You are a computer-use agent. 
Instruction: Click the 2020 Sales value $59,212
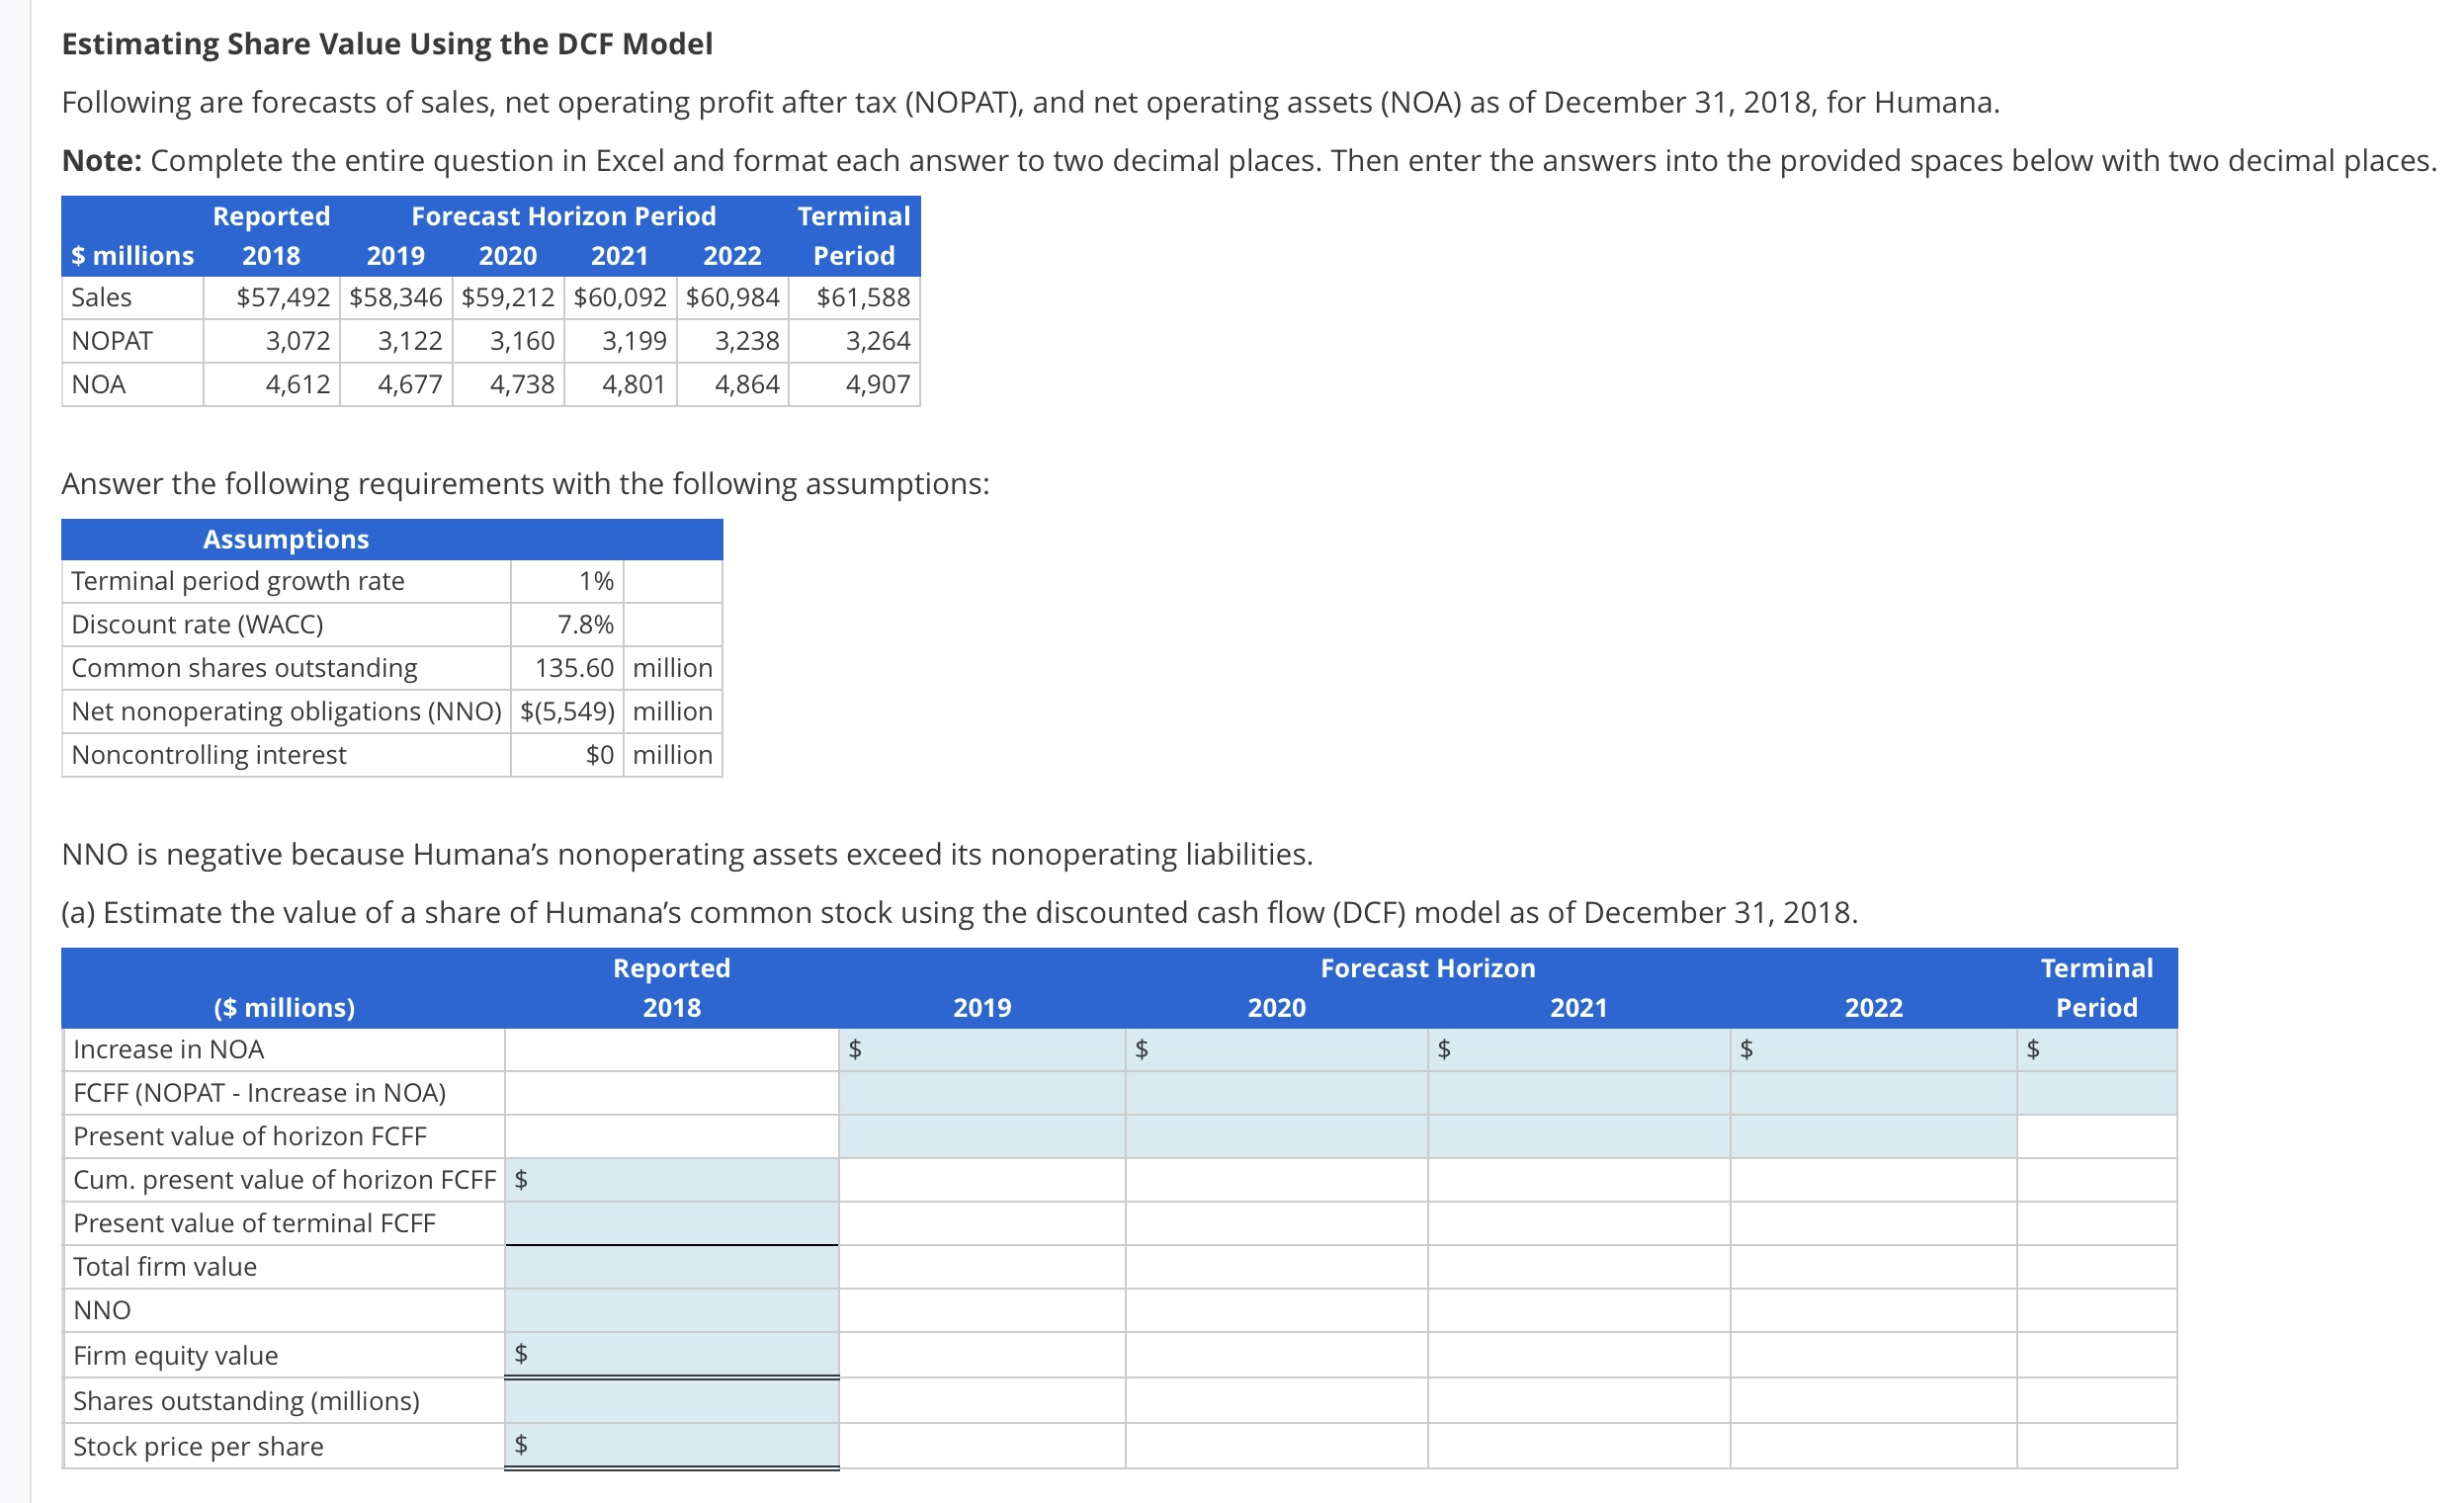coord(508,297)
